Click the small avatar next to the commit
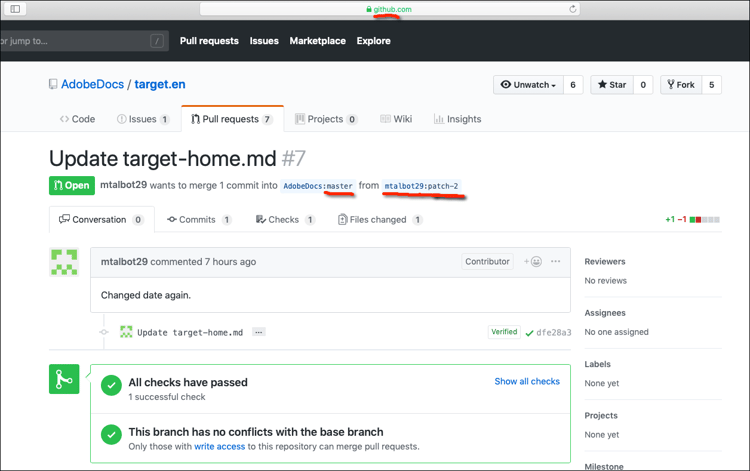 click(x=126, y=332)
